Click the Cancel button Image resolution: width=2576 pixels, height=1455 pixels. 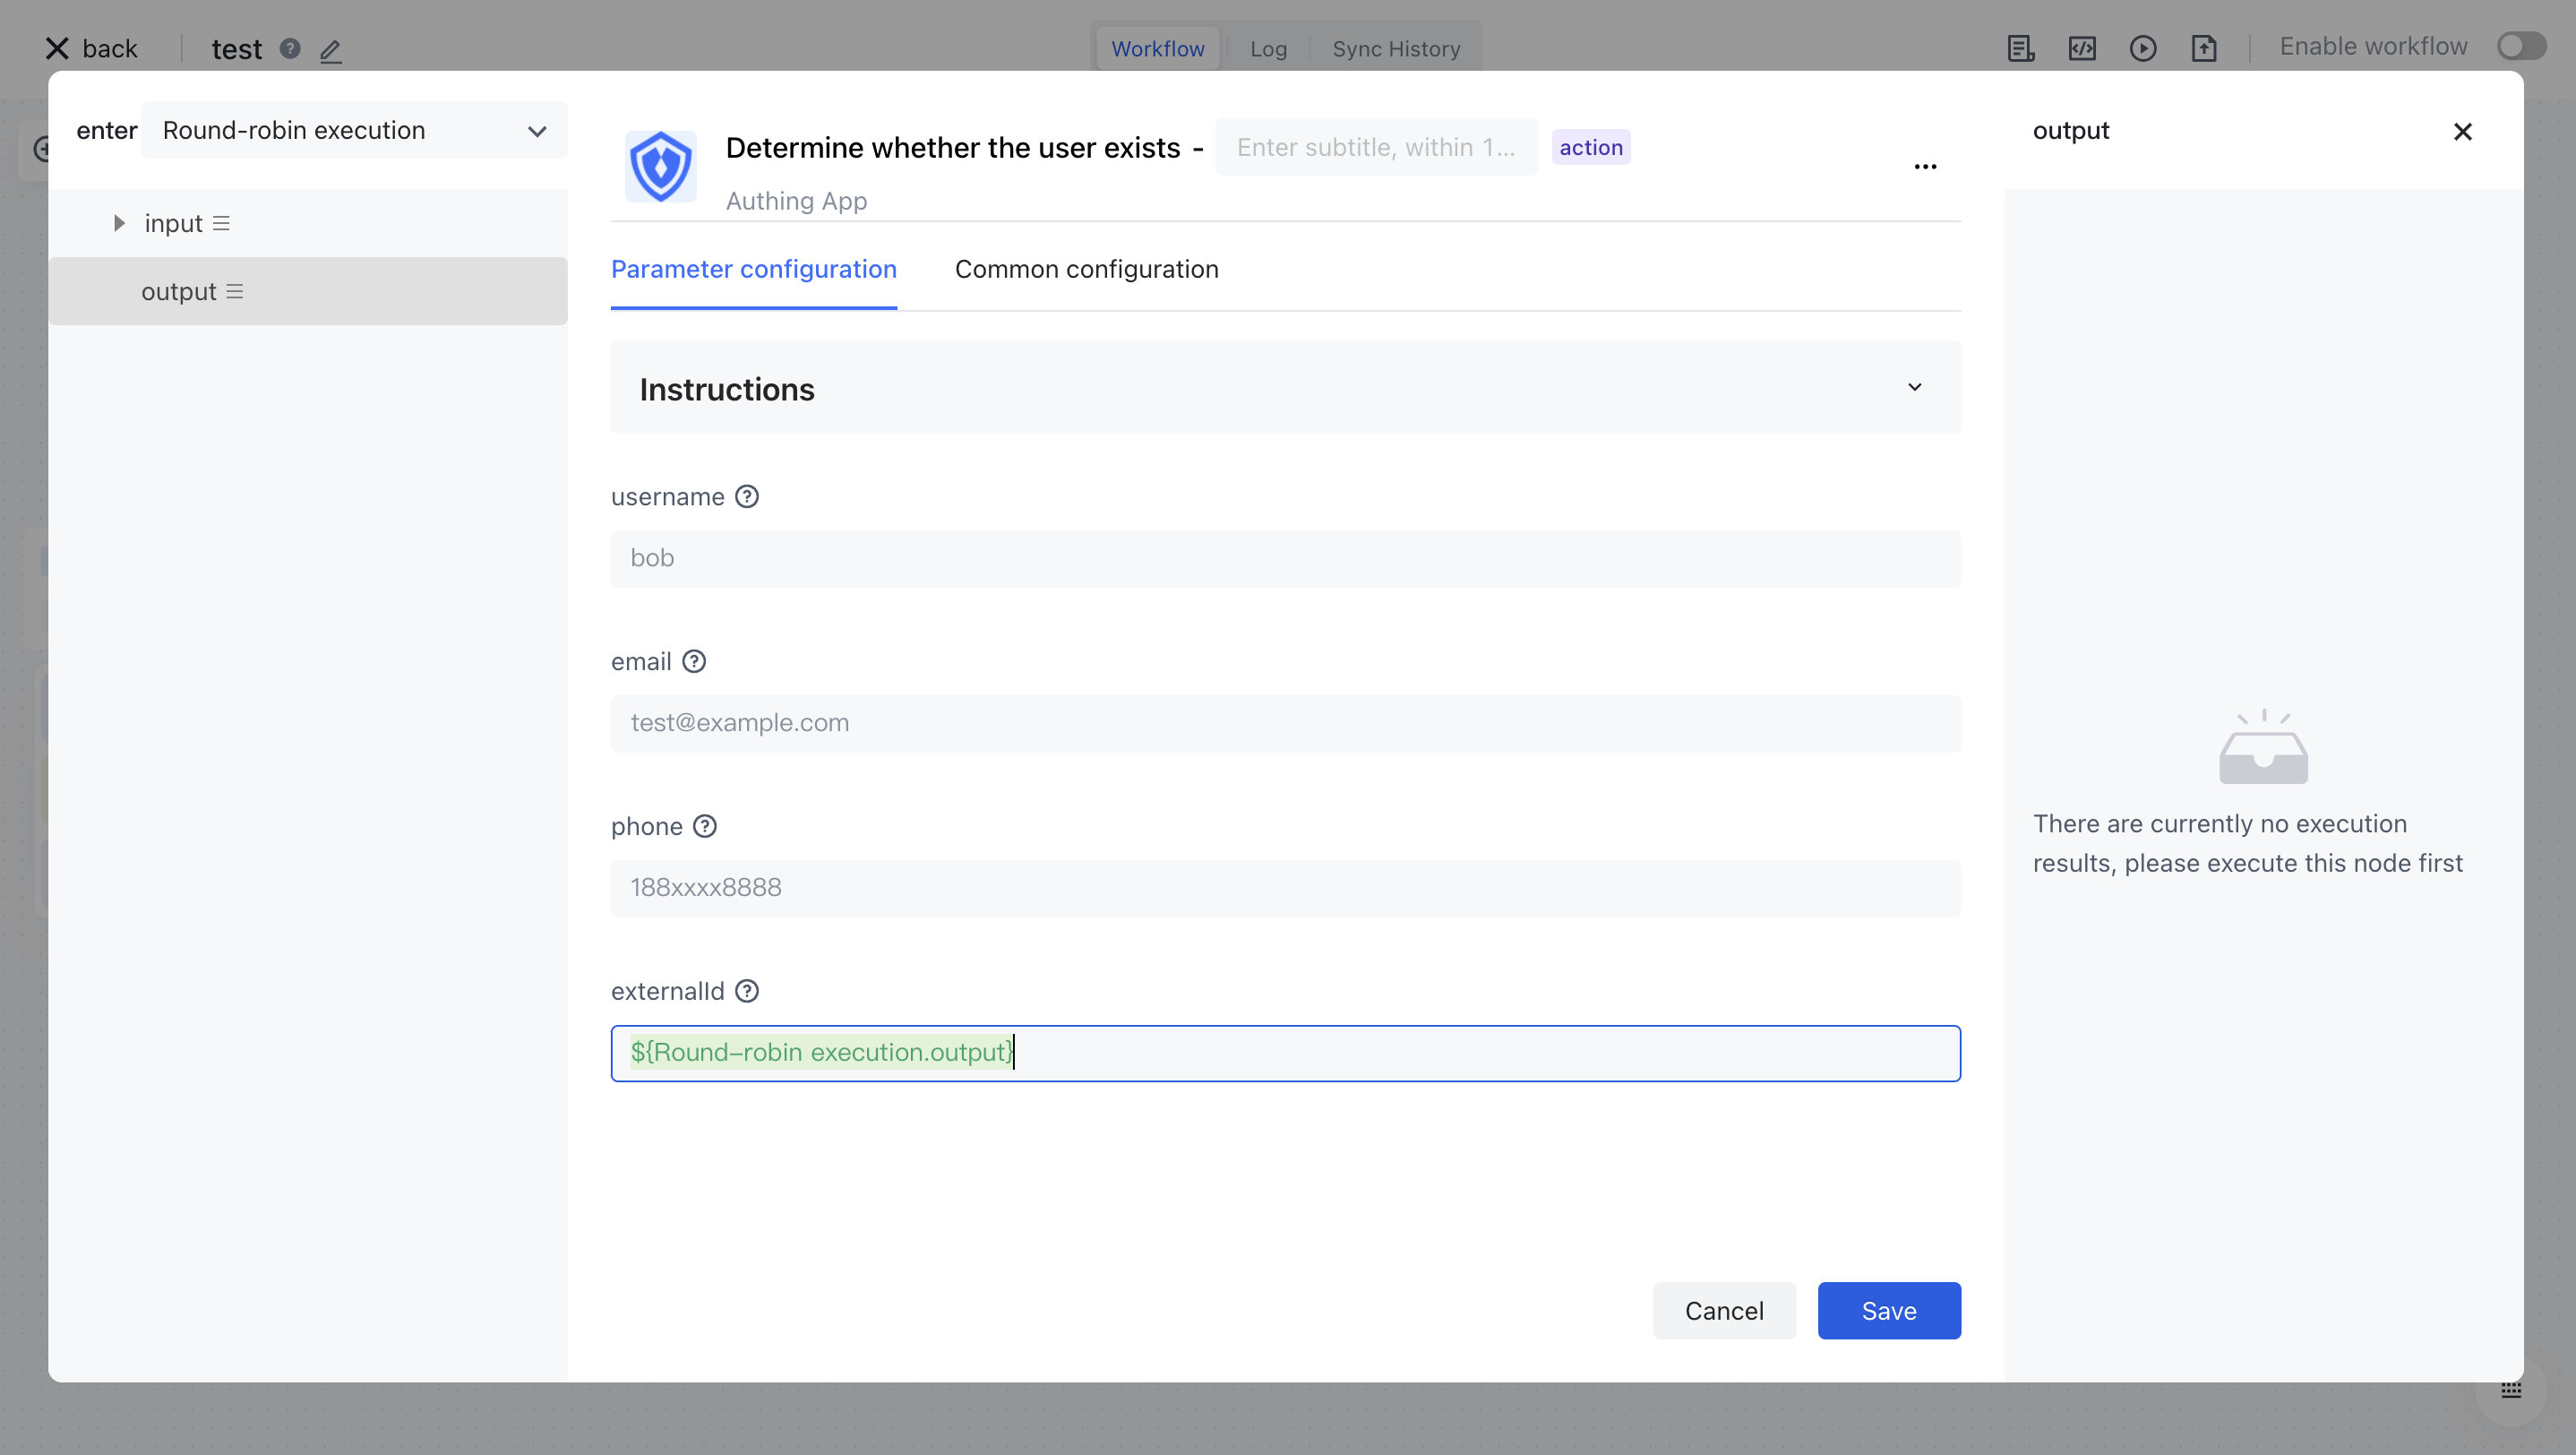click(1723, 1310)
